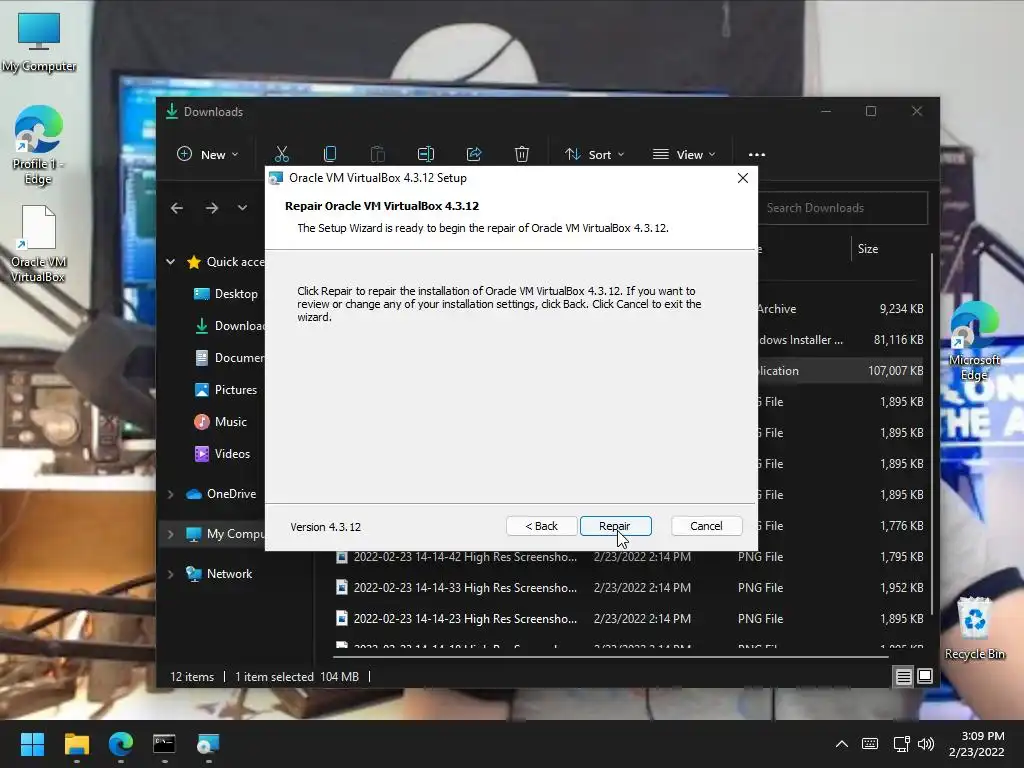Navigate back with the Explorer back arrow

(x=177, y=208)
